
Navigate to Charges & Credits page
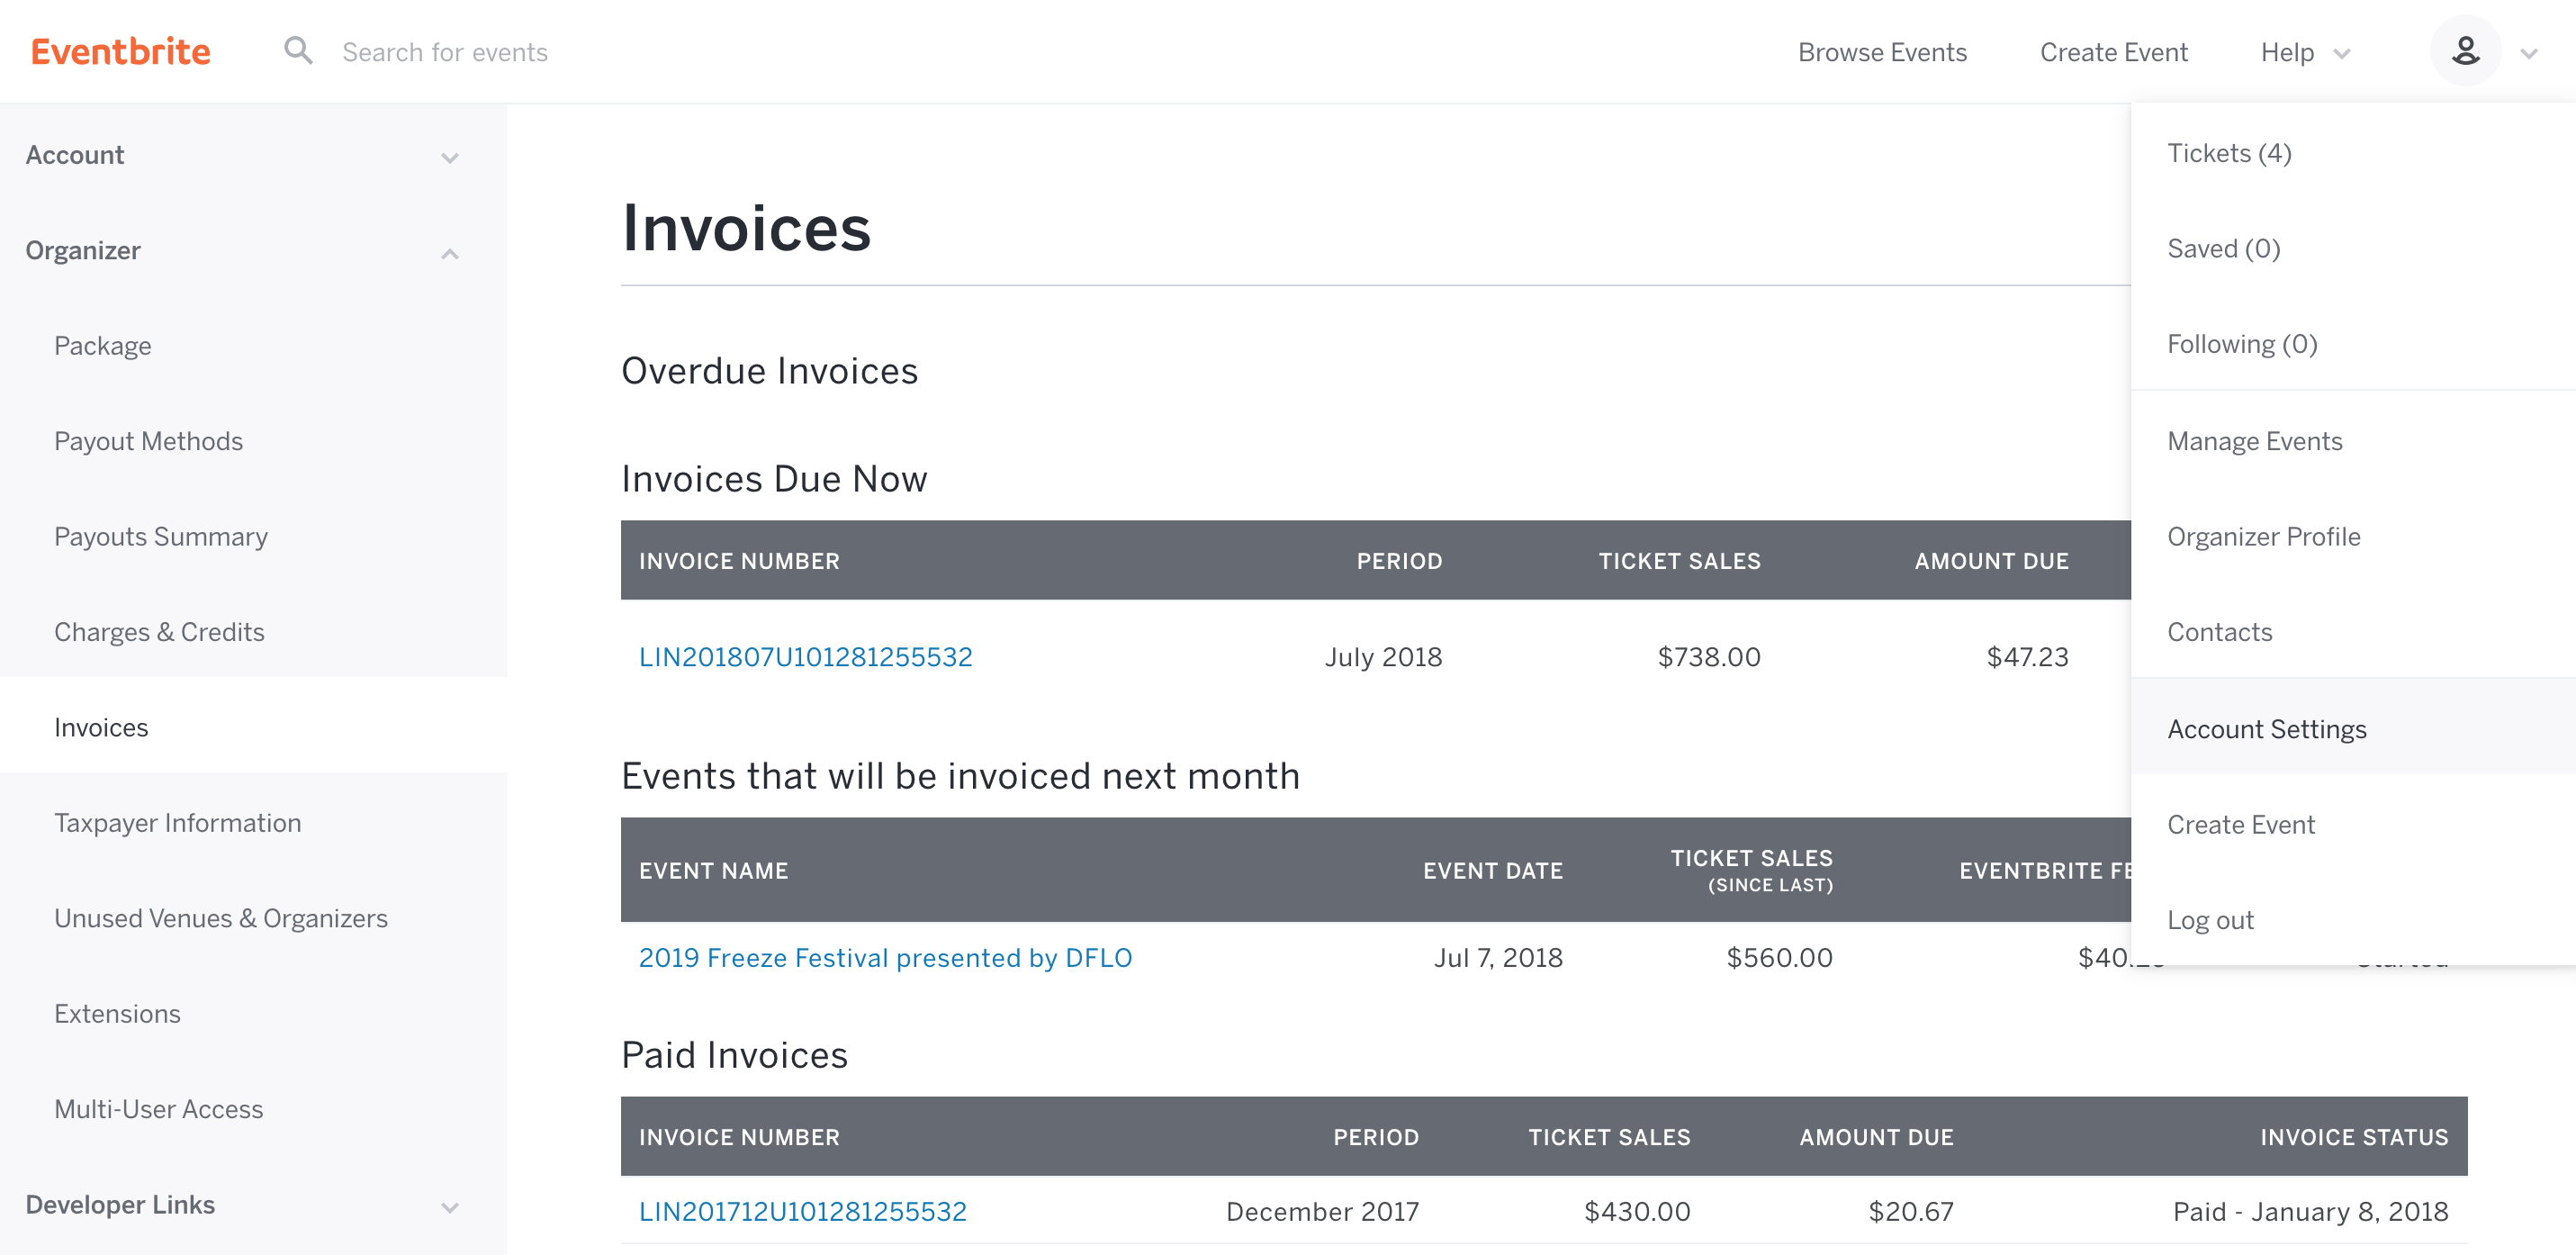pyautogui.click(x=159, y=631)
